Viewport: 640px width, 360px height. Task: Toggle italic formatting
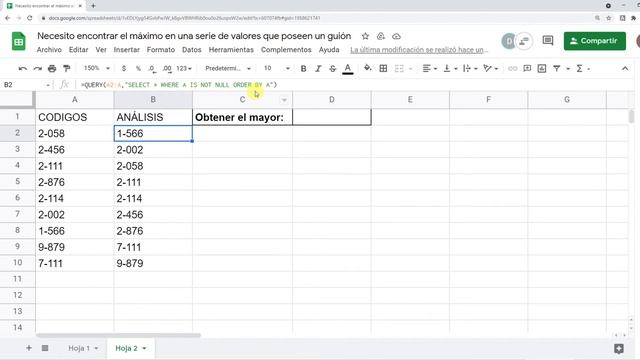pyautogui.click(x=318, y=69)
